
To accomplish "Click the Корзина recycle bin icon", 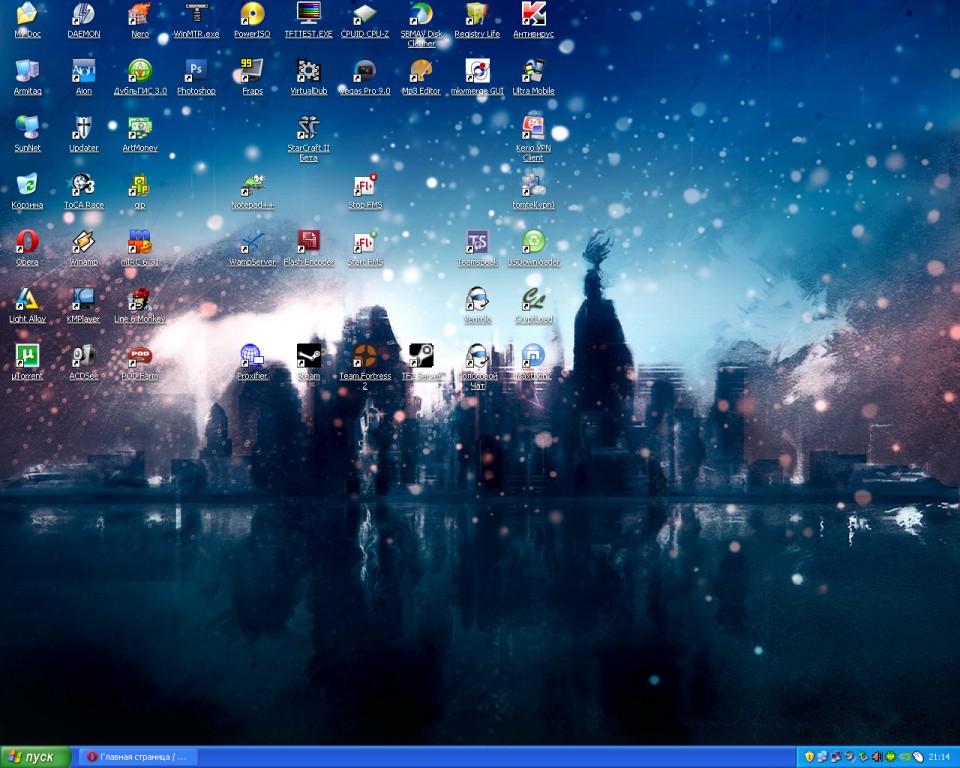I will [x=28, y=185].
